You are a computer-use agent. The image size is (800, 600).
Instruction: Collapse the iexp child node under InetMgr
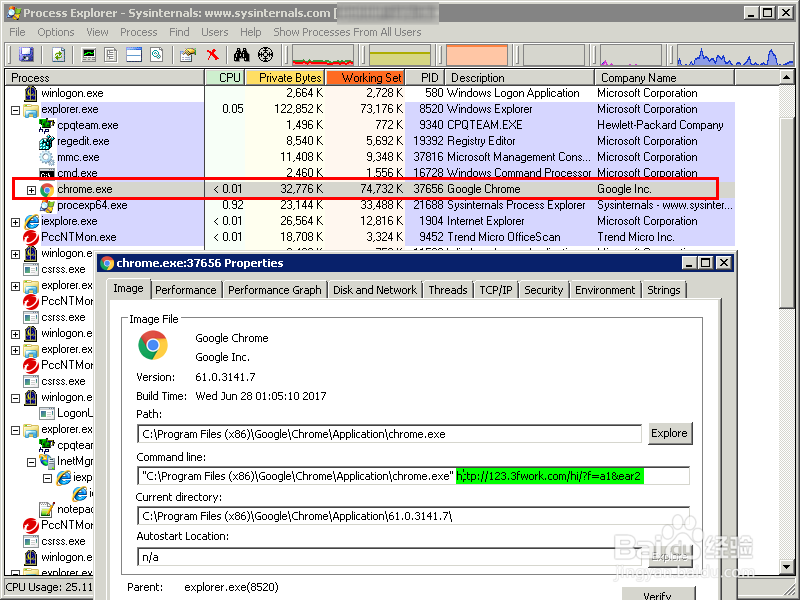(47, 478)
